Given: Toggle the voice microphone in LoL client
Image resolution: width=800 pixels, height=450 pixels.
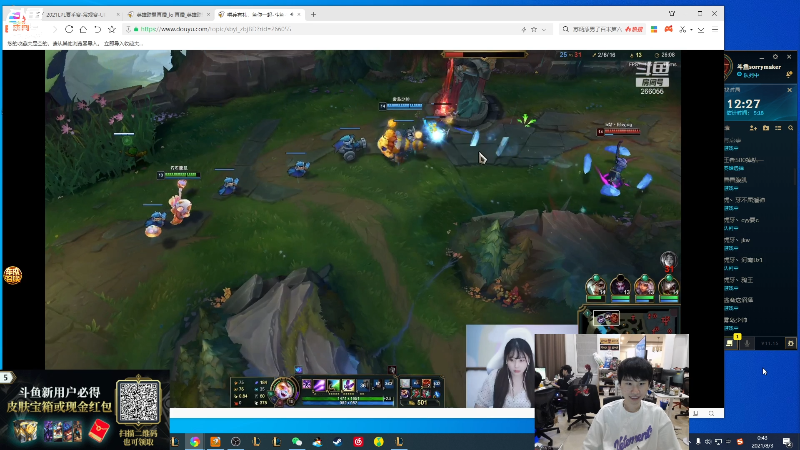Looking at the screenshot, I should 747,343.
